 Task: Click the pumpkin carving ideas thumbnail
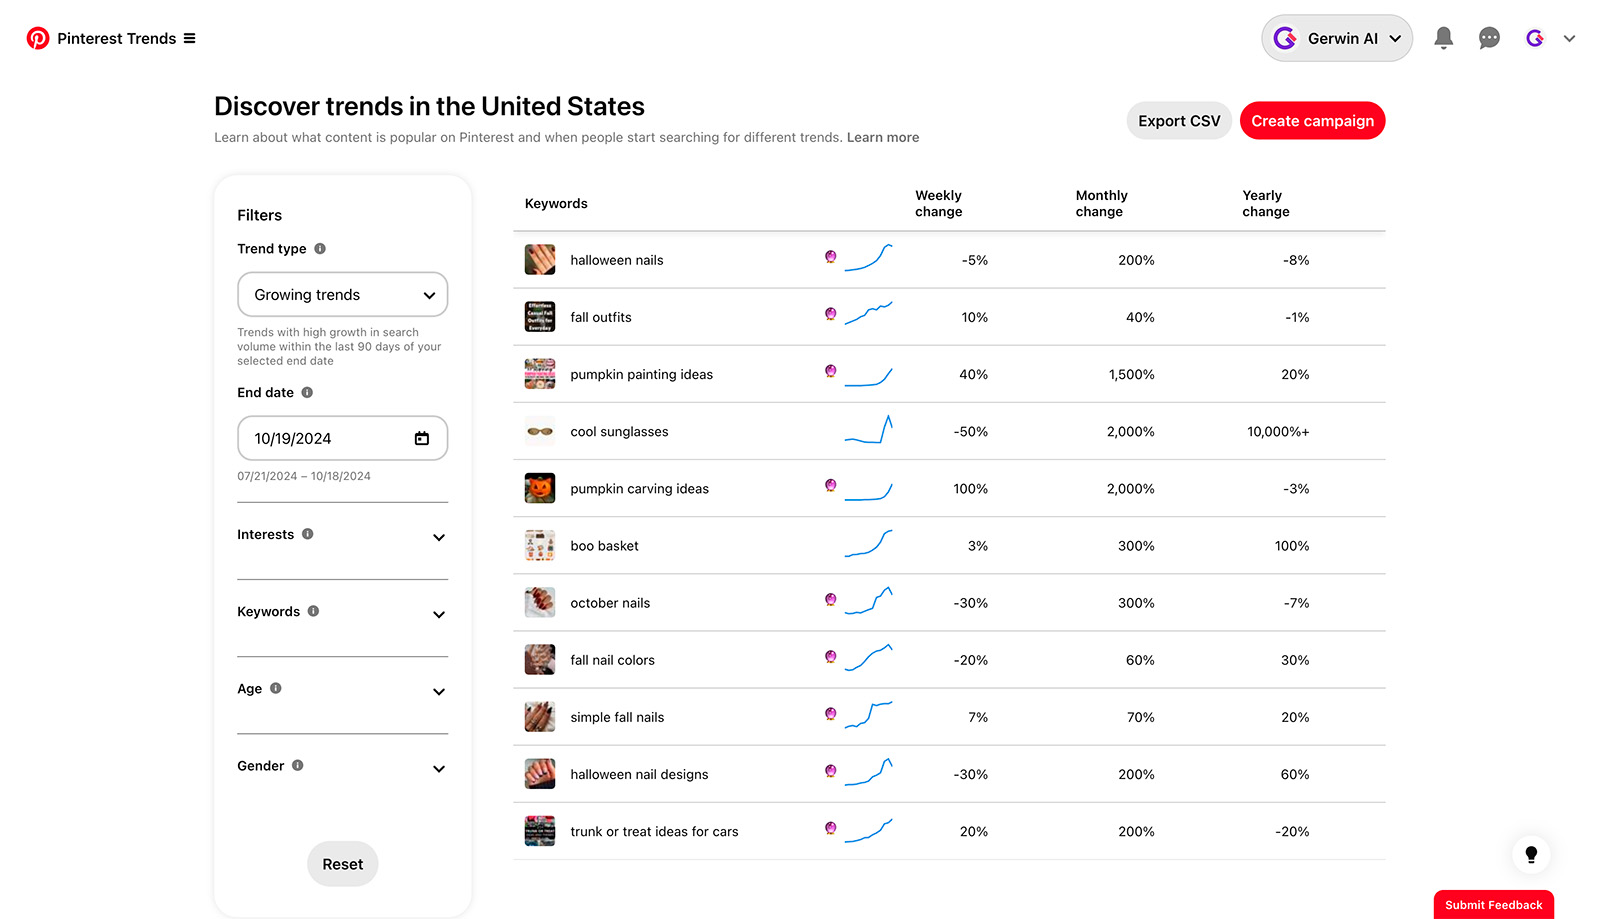point(540,488)
